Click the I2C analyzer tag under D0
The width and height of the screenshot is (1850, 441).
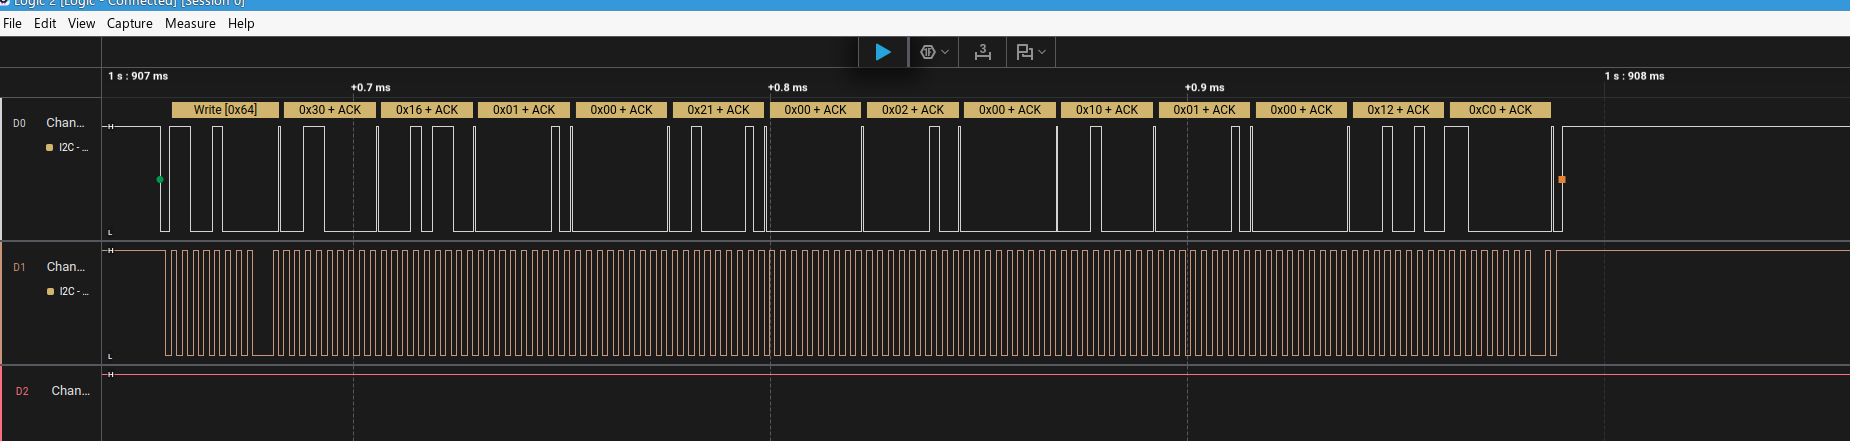pyautogui.click(x=72, y=148)
